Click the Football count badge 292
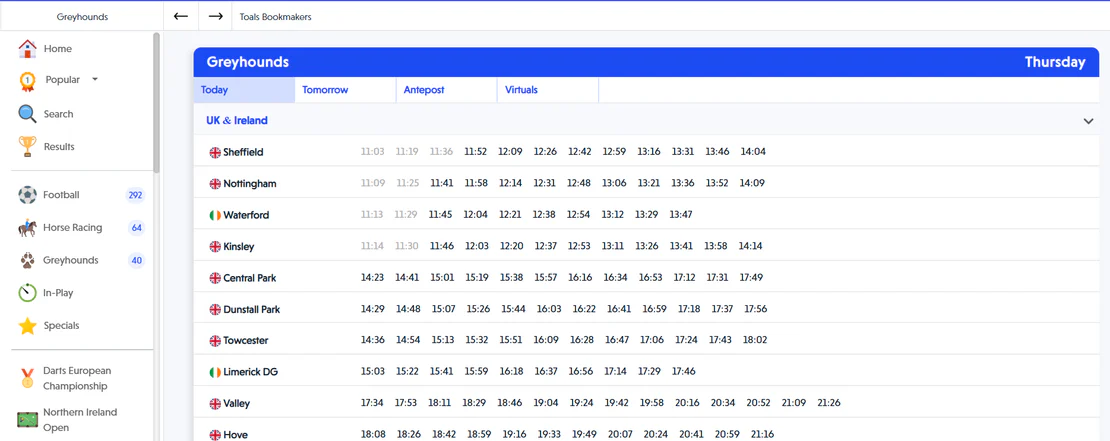The width and height of the screenshot is (1110, 441). point(135,195)
